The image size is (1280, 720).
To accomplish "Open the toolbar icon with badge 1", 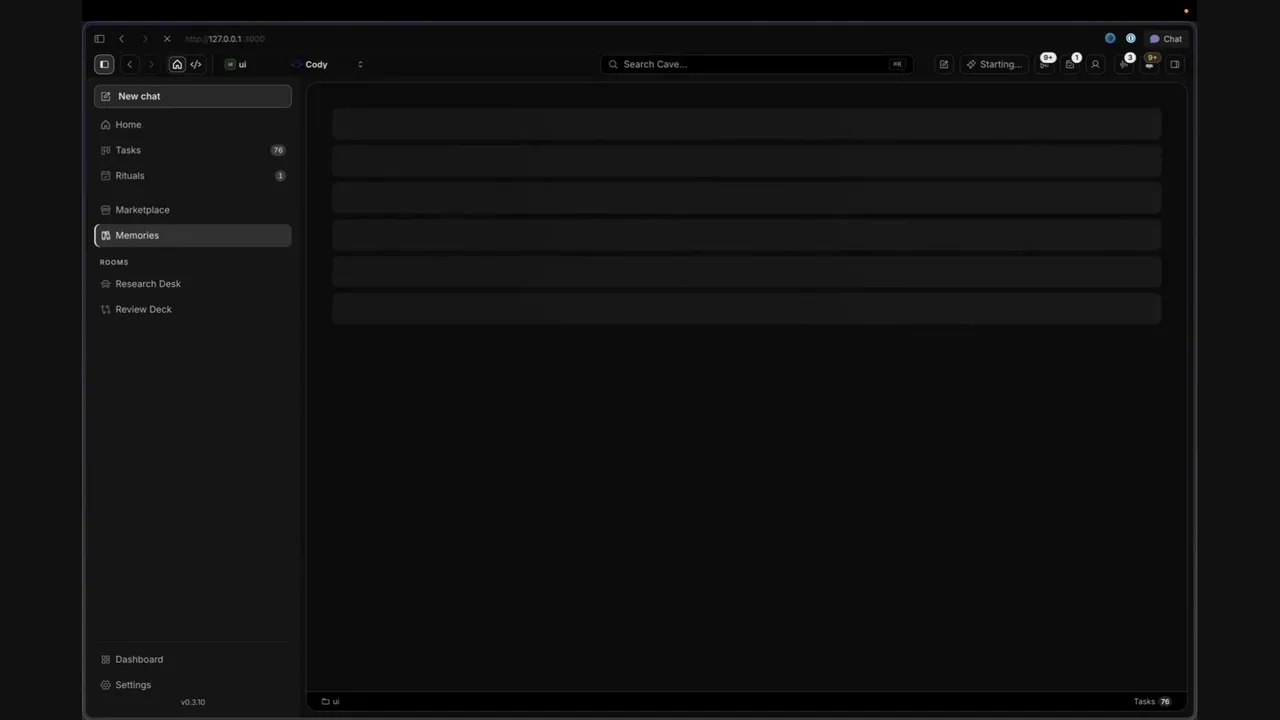I will 1070,64.
